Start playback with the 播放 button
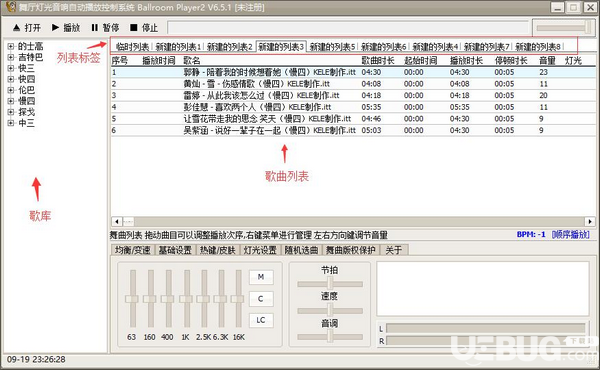The height and width of the screenshot is (370, 600). (66, 28)
